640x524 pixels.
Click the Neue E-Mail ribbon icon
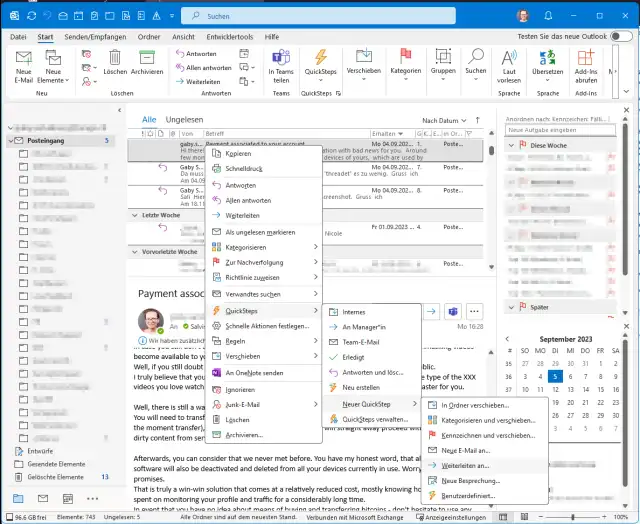[x=24, y=58]
